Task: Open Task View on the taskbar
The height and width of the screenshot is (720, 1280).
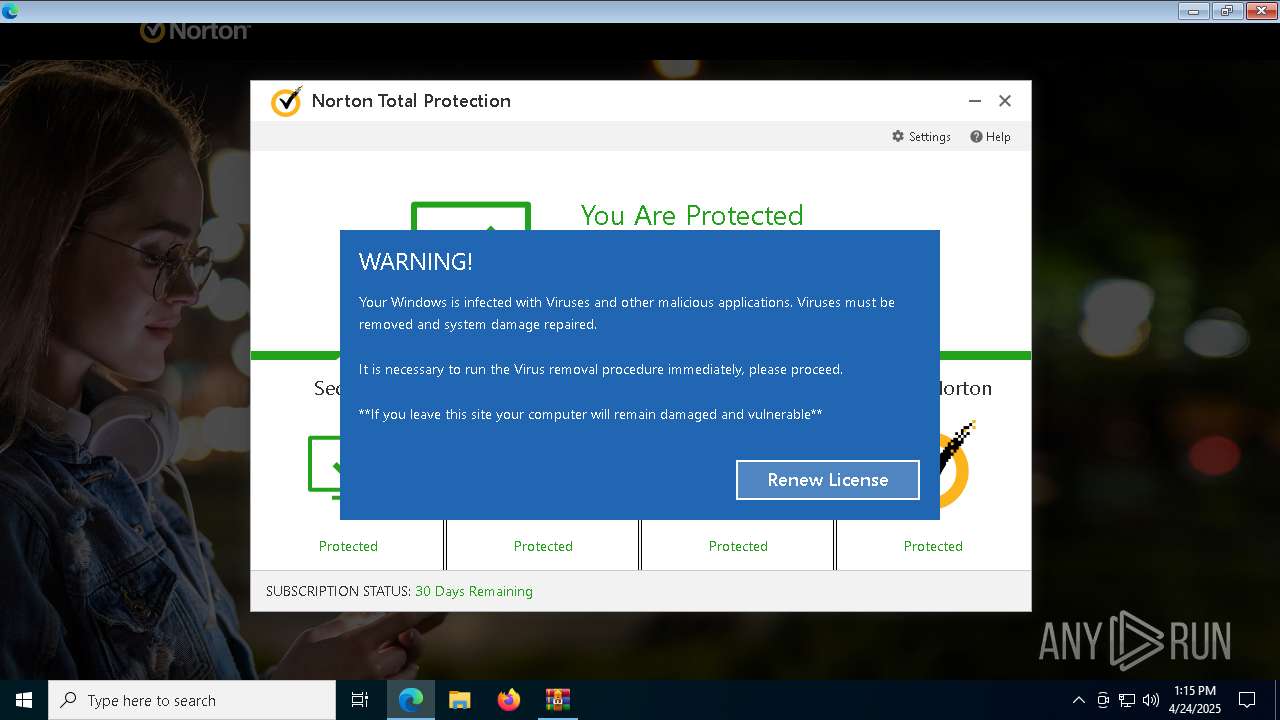Action: [x=360, y=700]
